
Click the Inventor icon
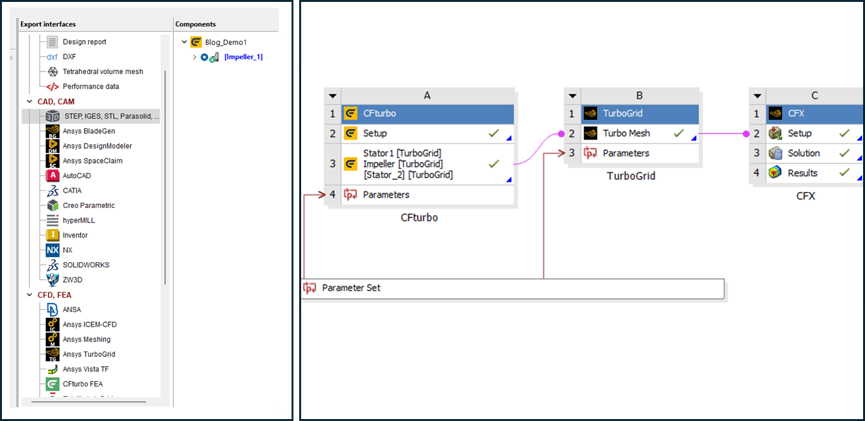(x=52, y=236)
